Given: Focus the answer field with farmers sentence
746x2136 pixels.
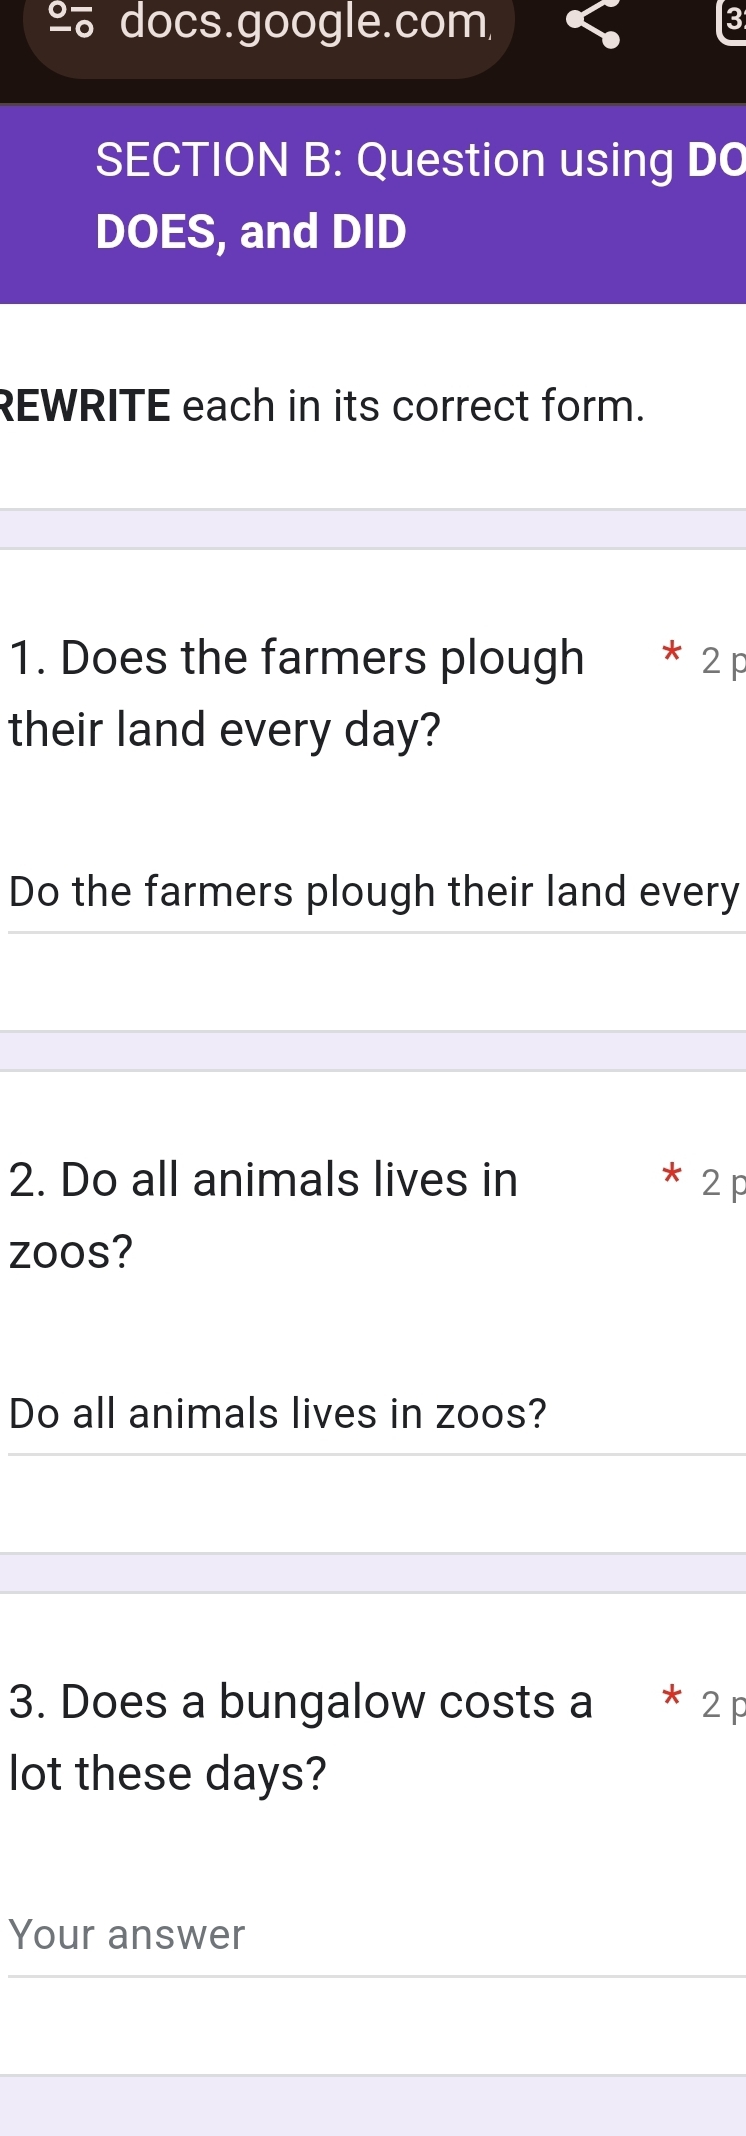Looking at the screenshot, I should 374,892.
